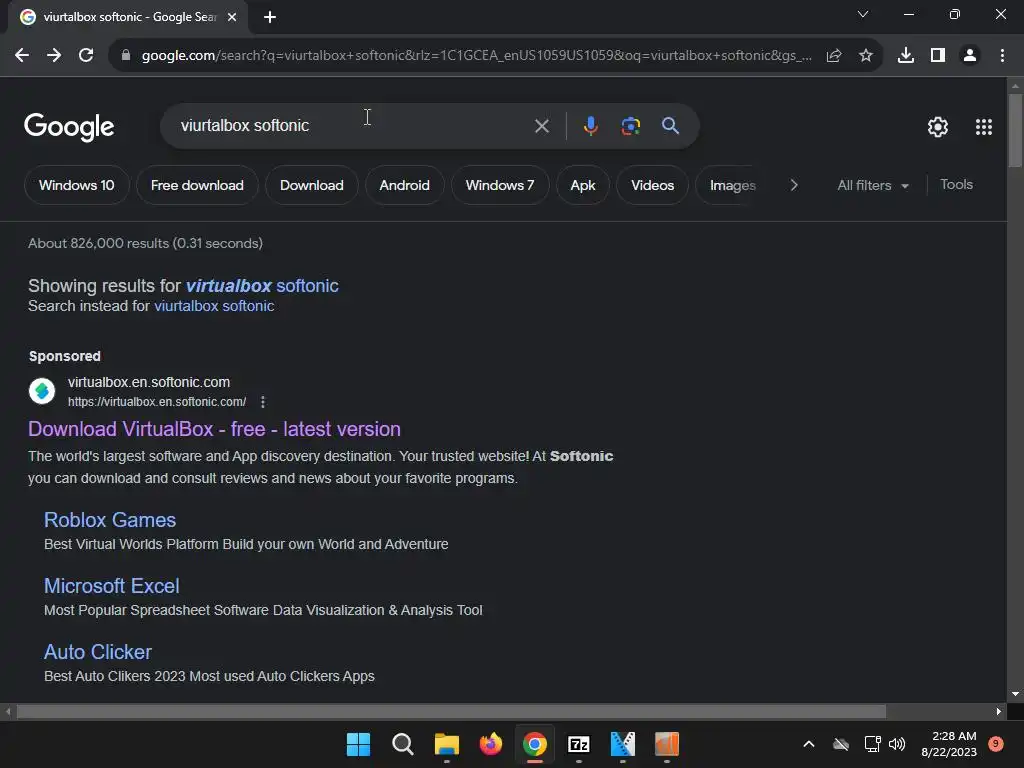Open the clock showing 2:28 AM

(x=949, y=744)
